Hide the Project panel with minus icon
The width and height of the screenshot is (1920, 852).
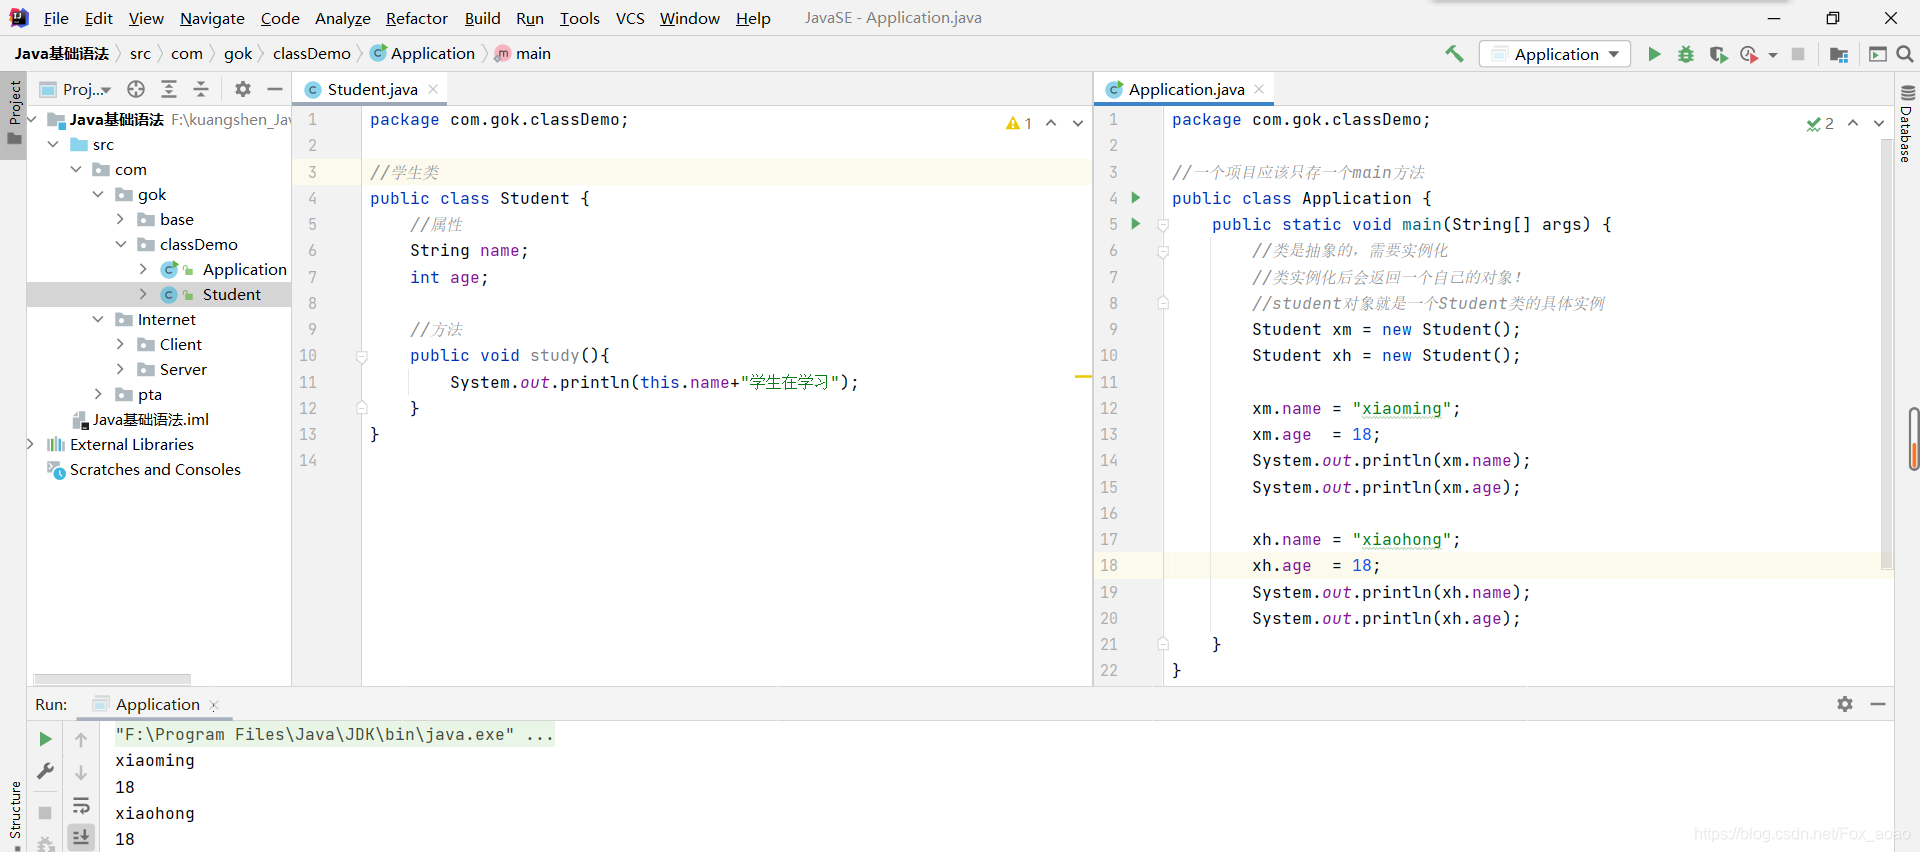(275, 89)
